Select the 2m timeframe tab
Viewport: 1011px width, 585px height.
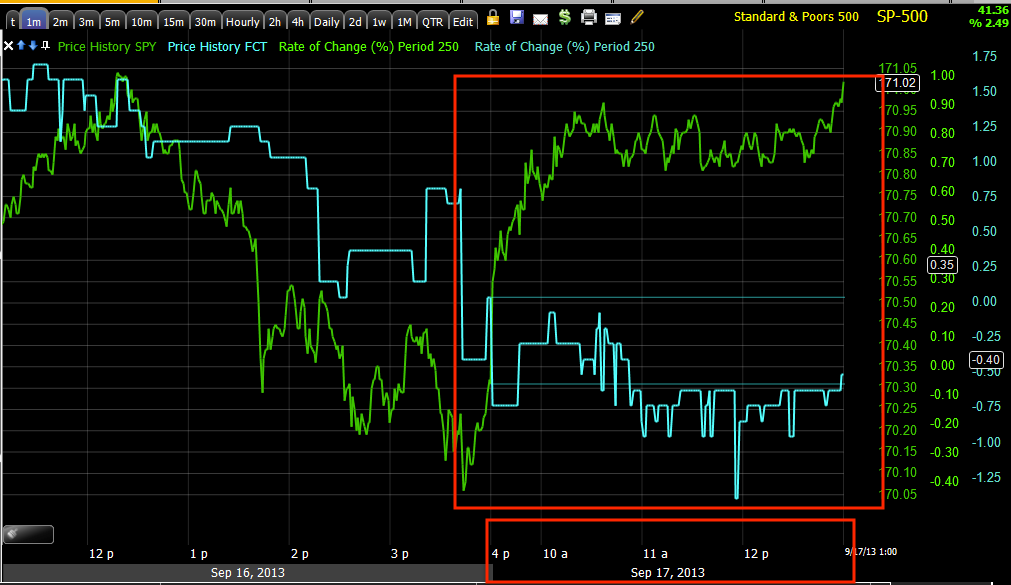60,21
